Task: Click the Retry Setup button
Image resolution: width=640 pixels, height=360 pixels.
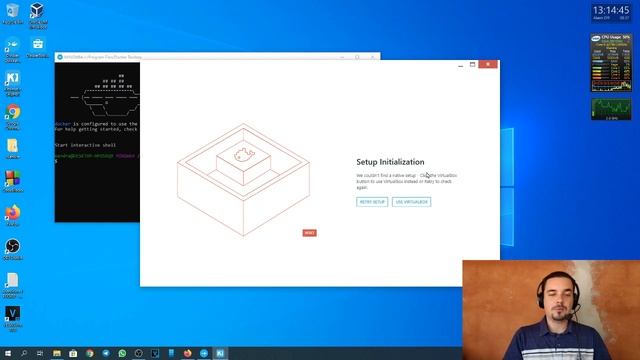Action: 372,202
